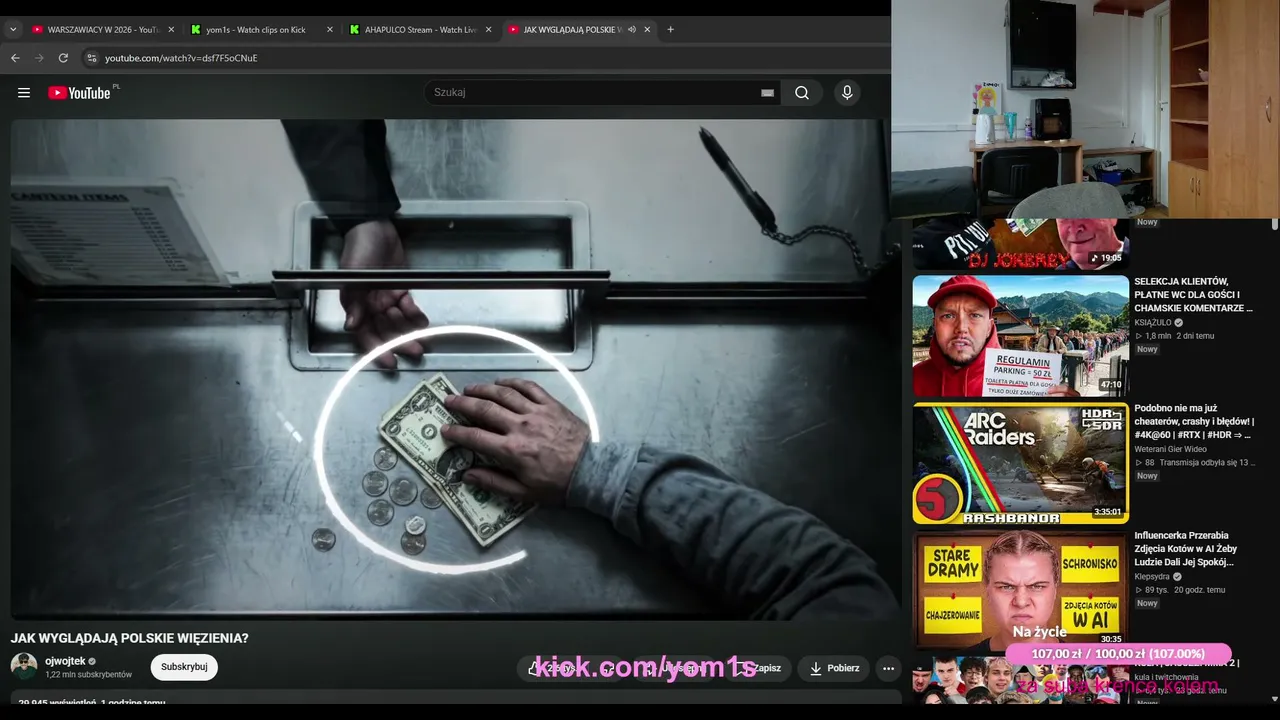Image resolution: width=1280 pixels, height=720 pixels.
Task: Switch to the AHAPULCO Stream tab
Action: pyautogui.click(x=419, y=29)
